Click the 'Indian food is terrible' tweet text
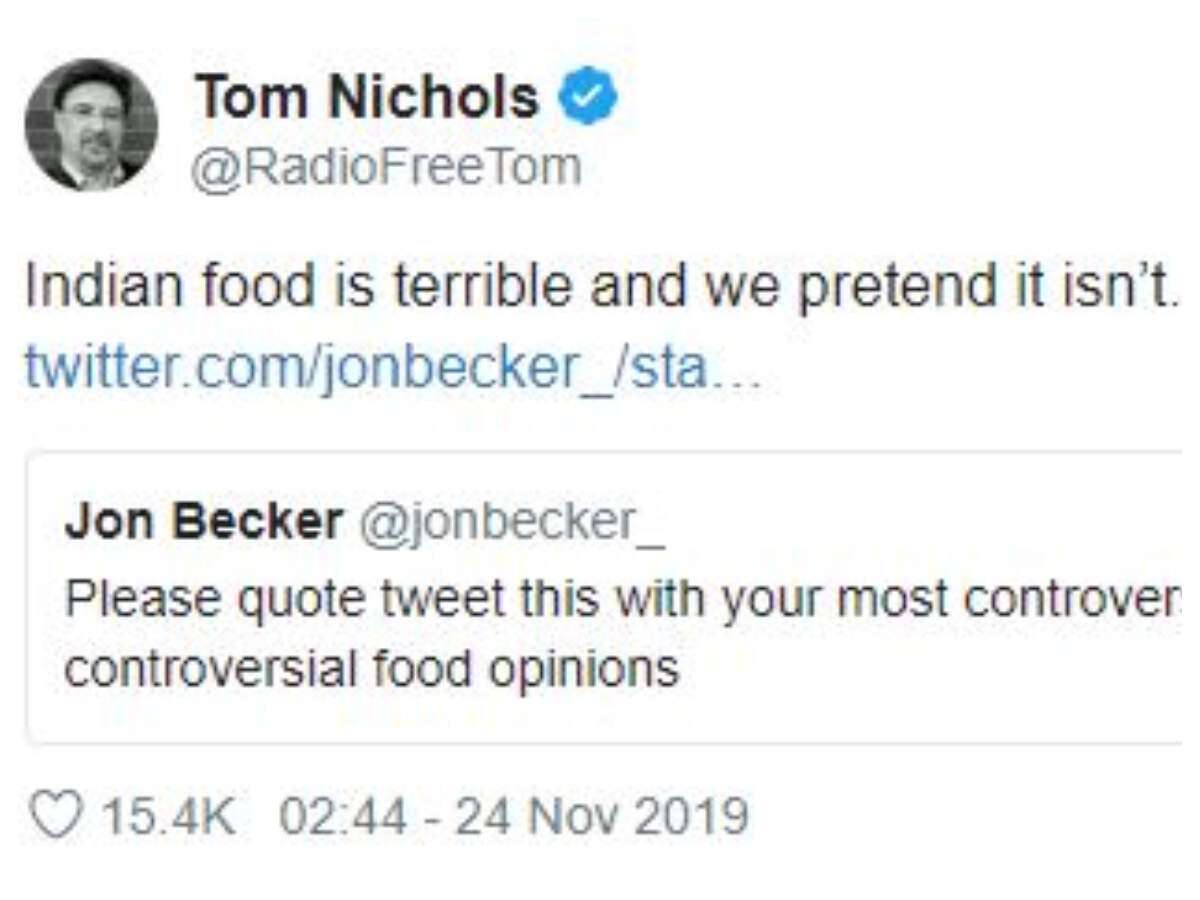The height and width of the screenshot is (900, 1200). [600, 288]
